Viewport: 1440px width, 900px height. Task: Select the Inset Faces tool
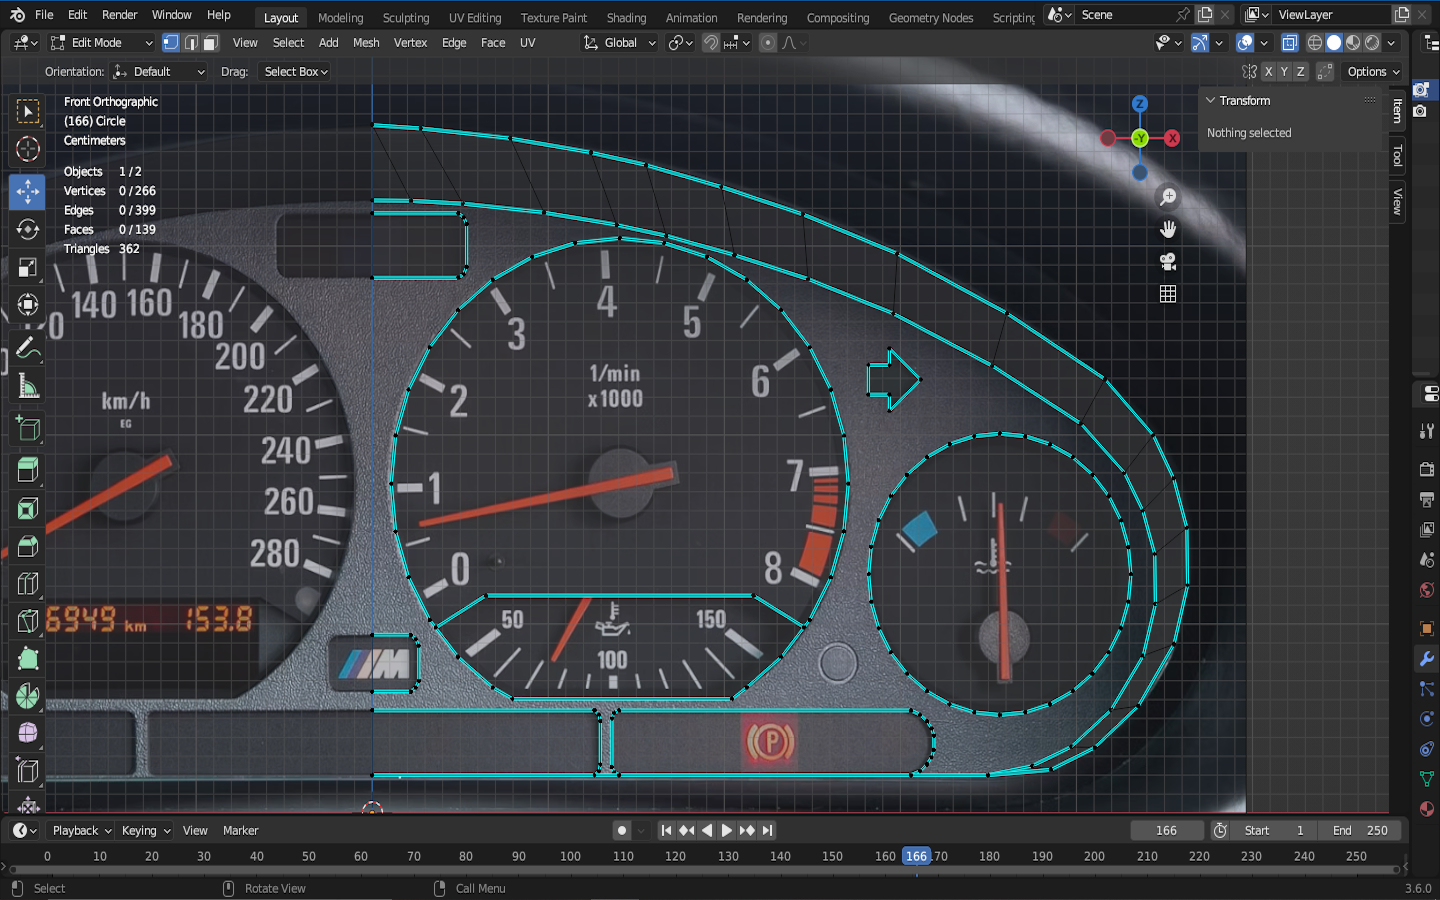pos(28,508)
